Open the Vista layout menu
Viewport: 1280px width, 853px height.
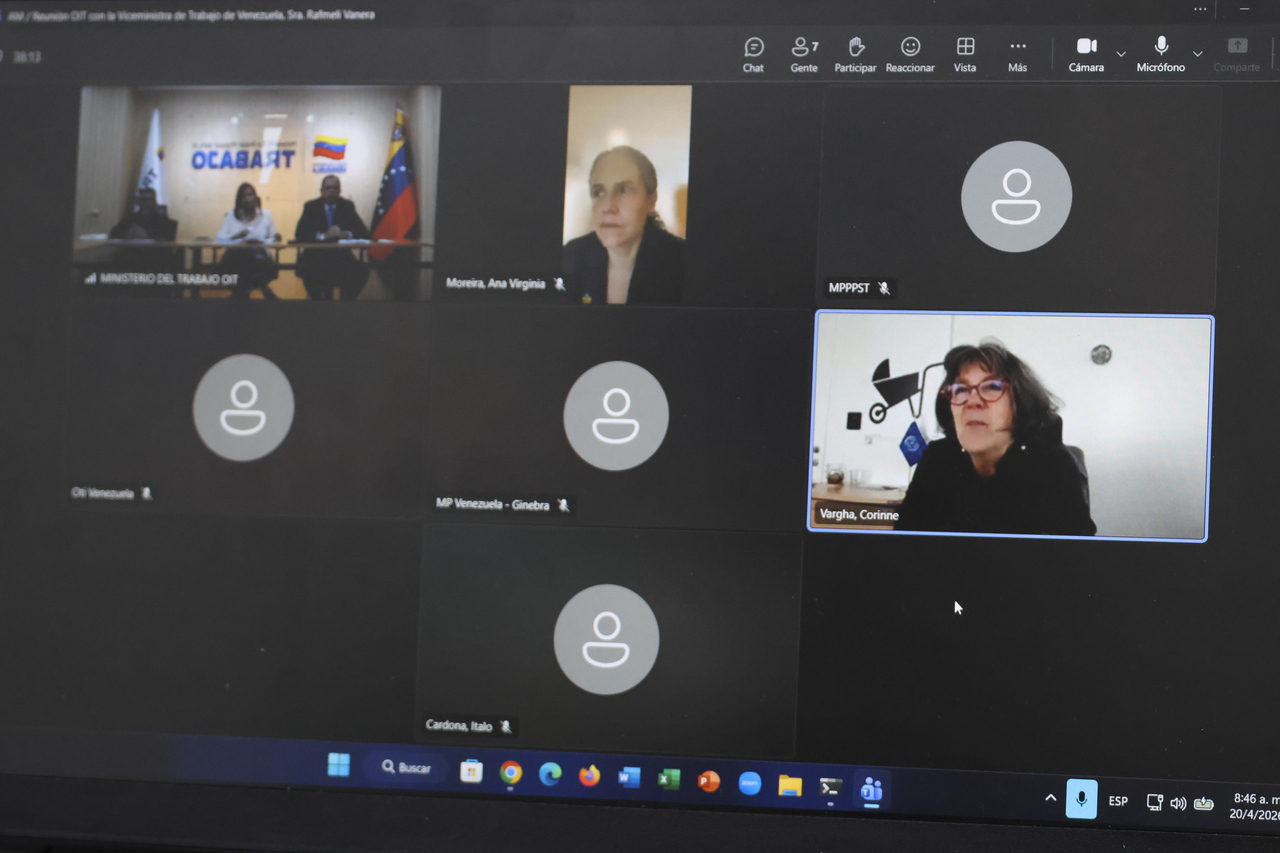point(965,54)
